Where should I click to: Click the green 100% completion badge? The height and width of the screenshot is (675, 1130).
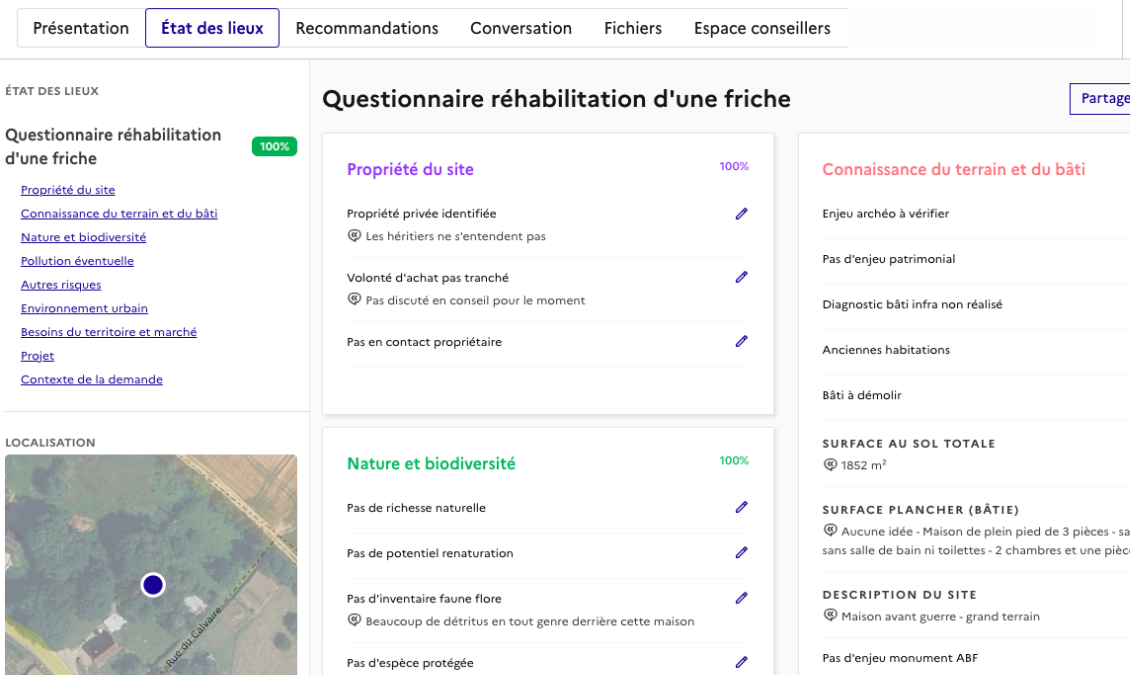[274, 147]
